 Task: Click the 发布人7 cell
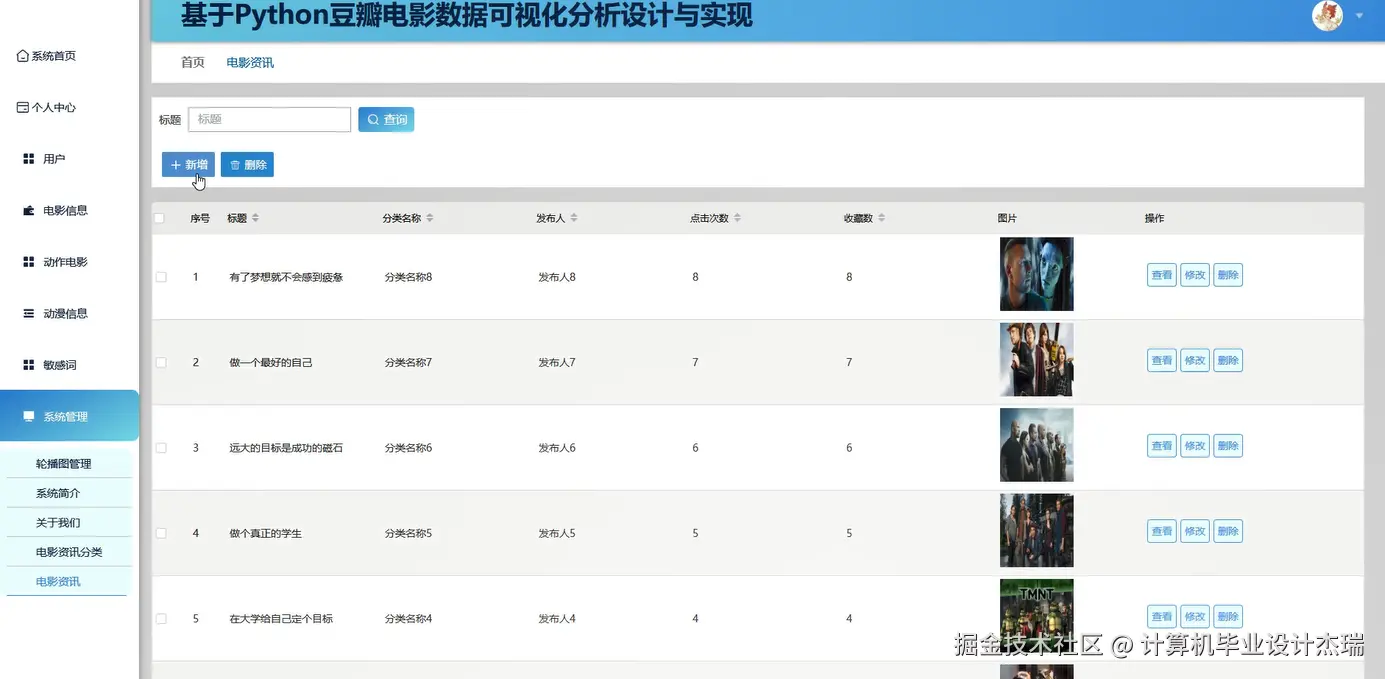[557, 362]
